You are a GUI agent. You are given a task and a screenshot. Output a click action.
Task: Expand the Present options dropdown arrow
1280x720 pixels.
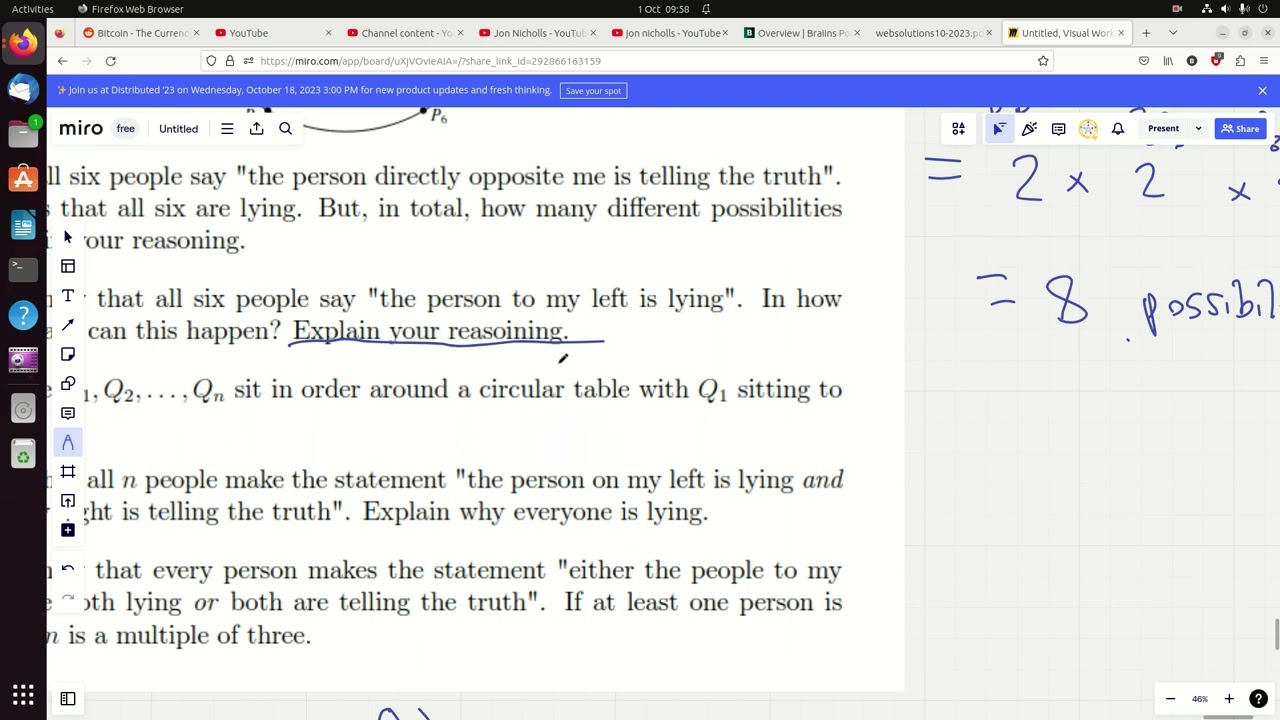coord(1198,129)
